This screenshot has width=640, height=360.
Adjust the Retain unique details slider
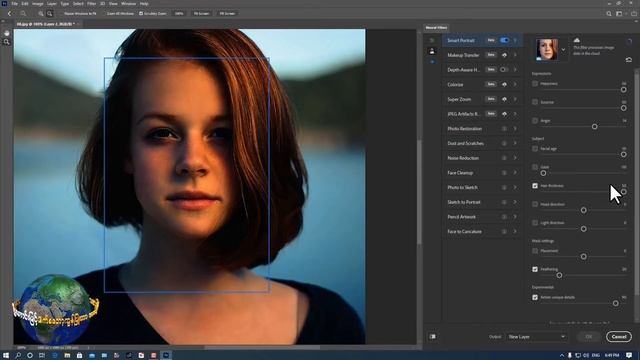616,303
